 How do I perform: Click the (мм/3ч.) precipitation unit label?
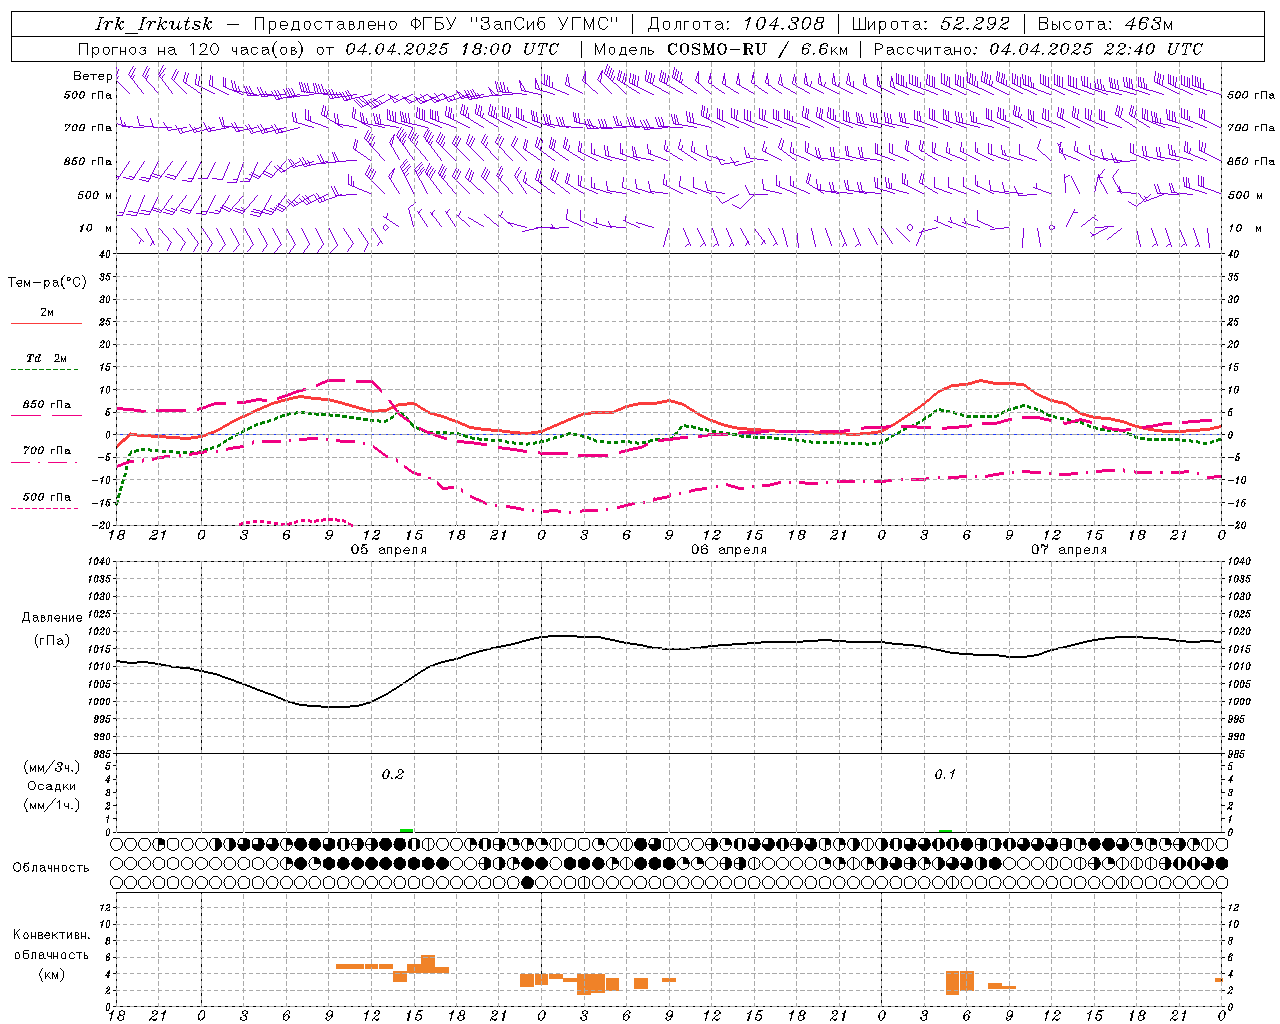pos(51,767)
